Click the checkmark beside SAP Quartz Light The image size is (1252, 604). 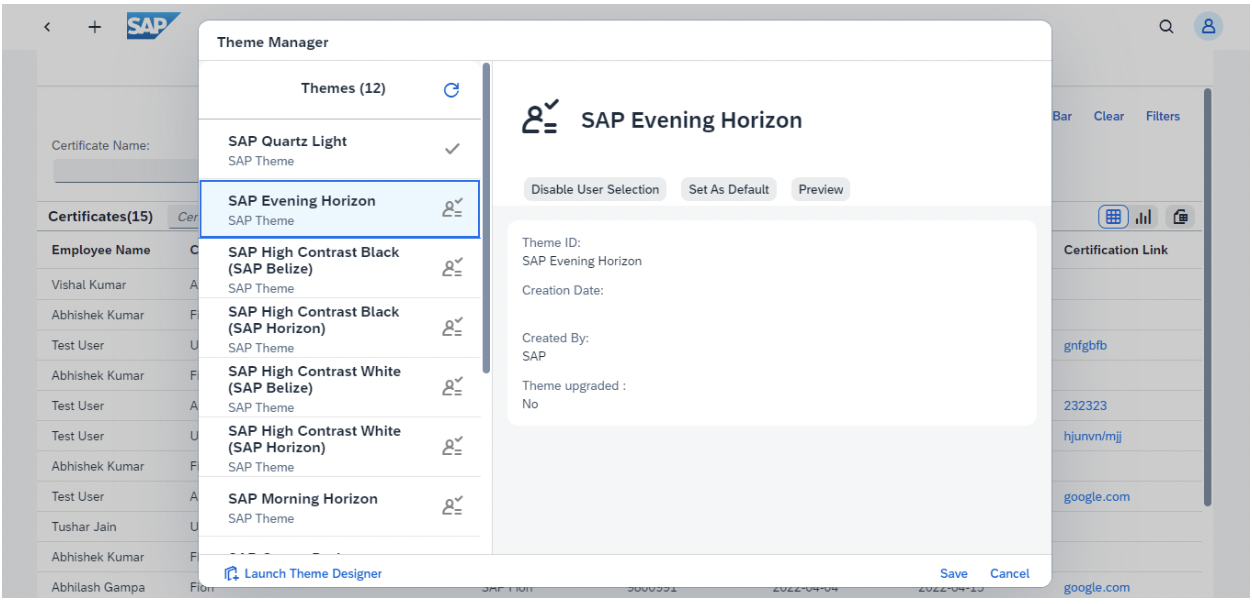(454, 149)
